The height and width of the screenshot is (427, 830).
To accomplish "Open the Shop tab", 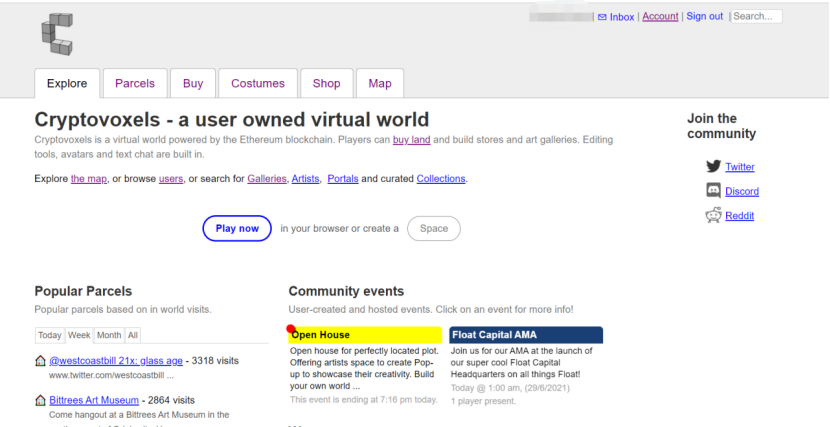I will (327, 83).
